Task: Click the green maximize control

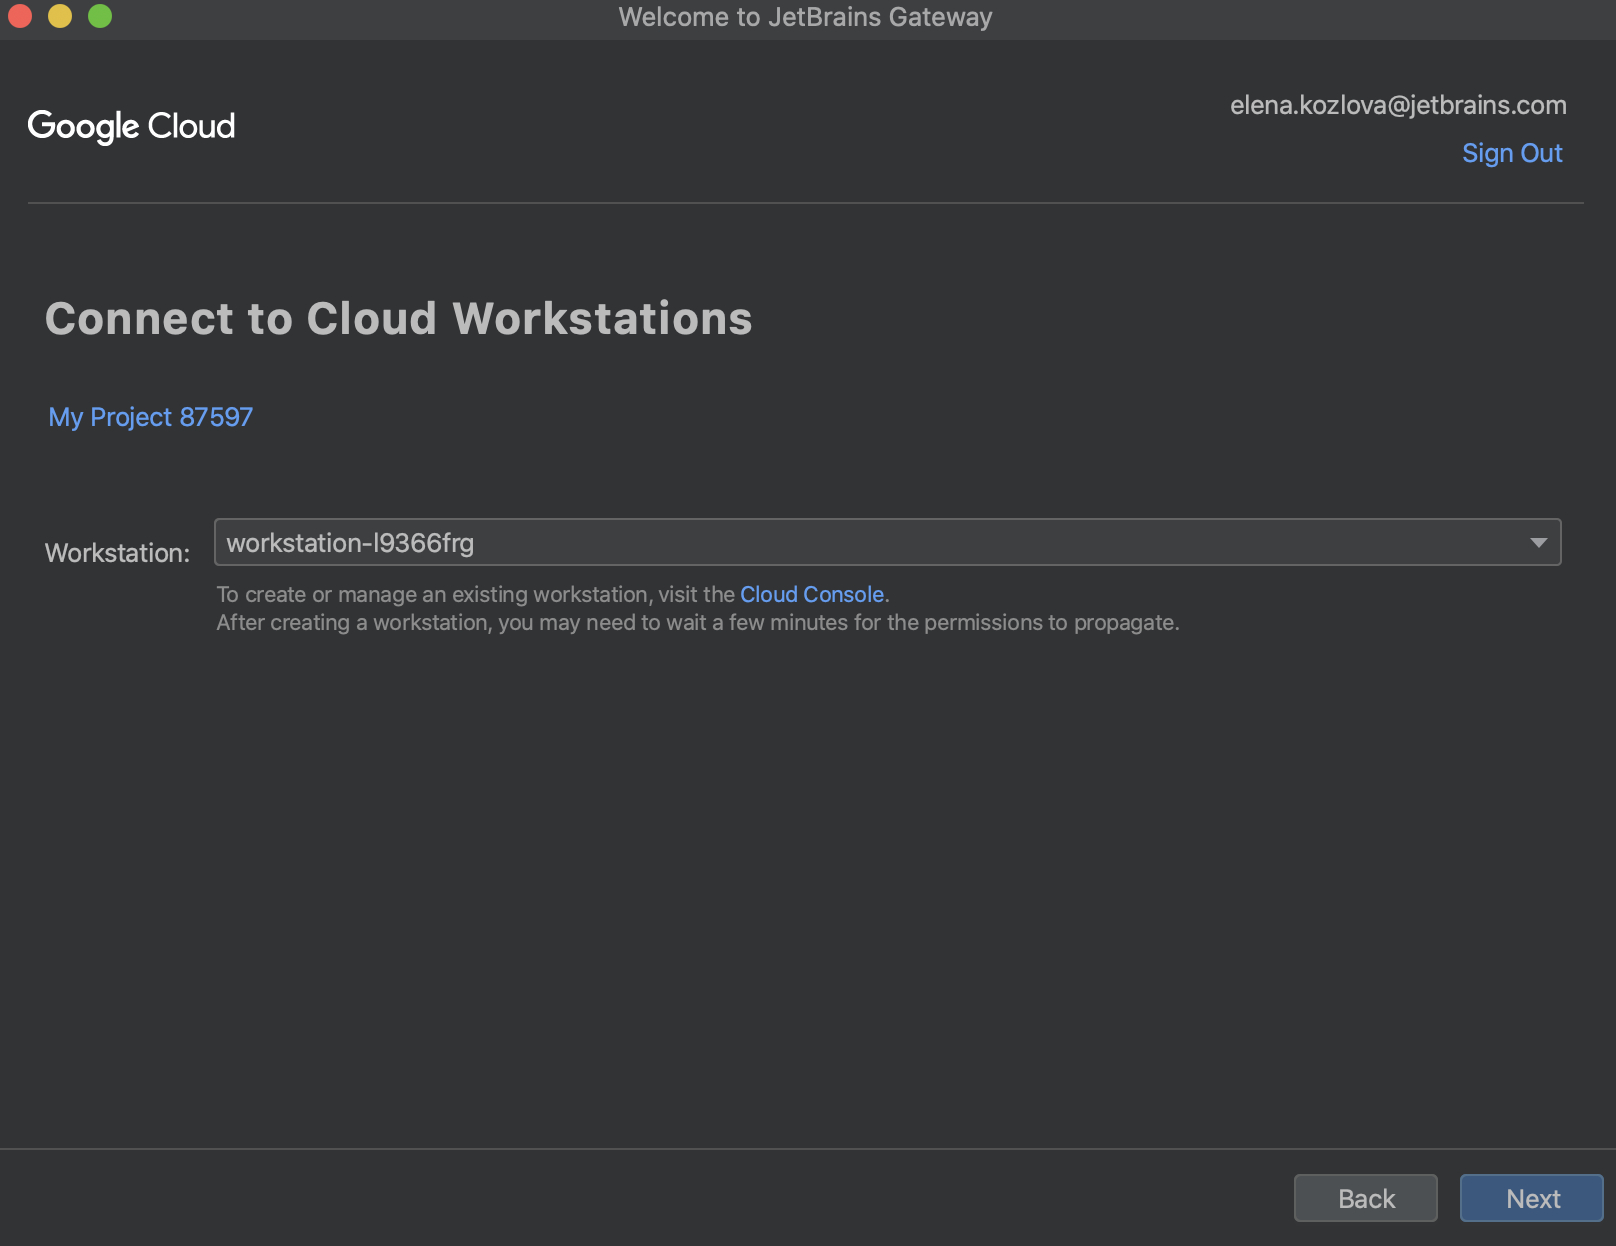Action: click(x=100, y=16)
